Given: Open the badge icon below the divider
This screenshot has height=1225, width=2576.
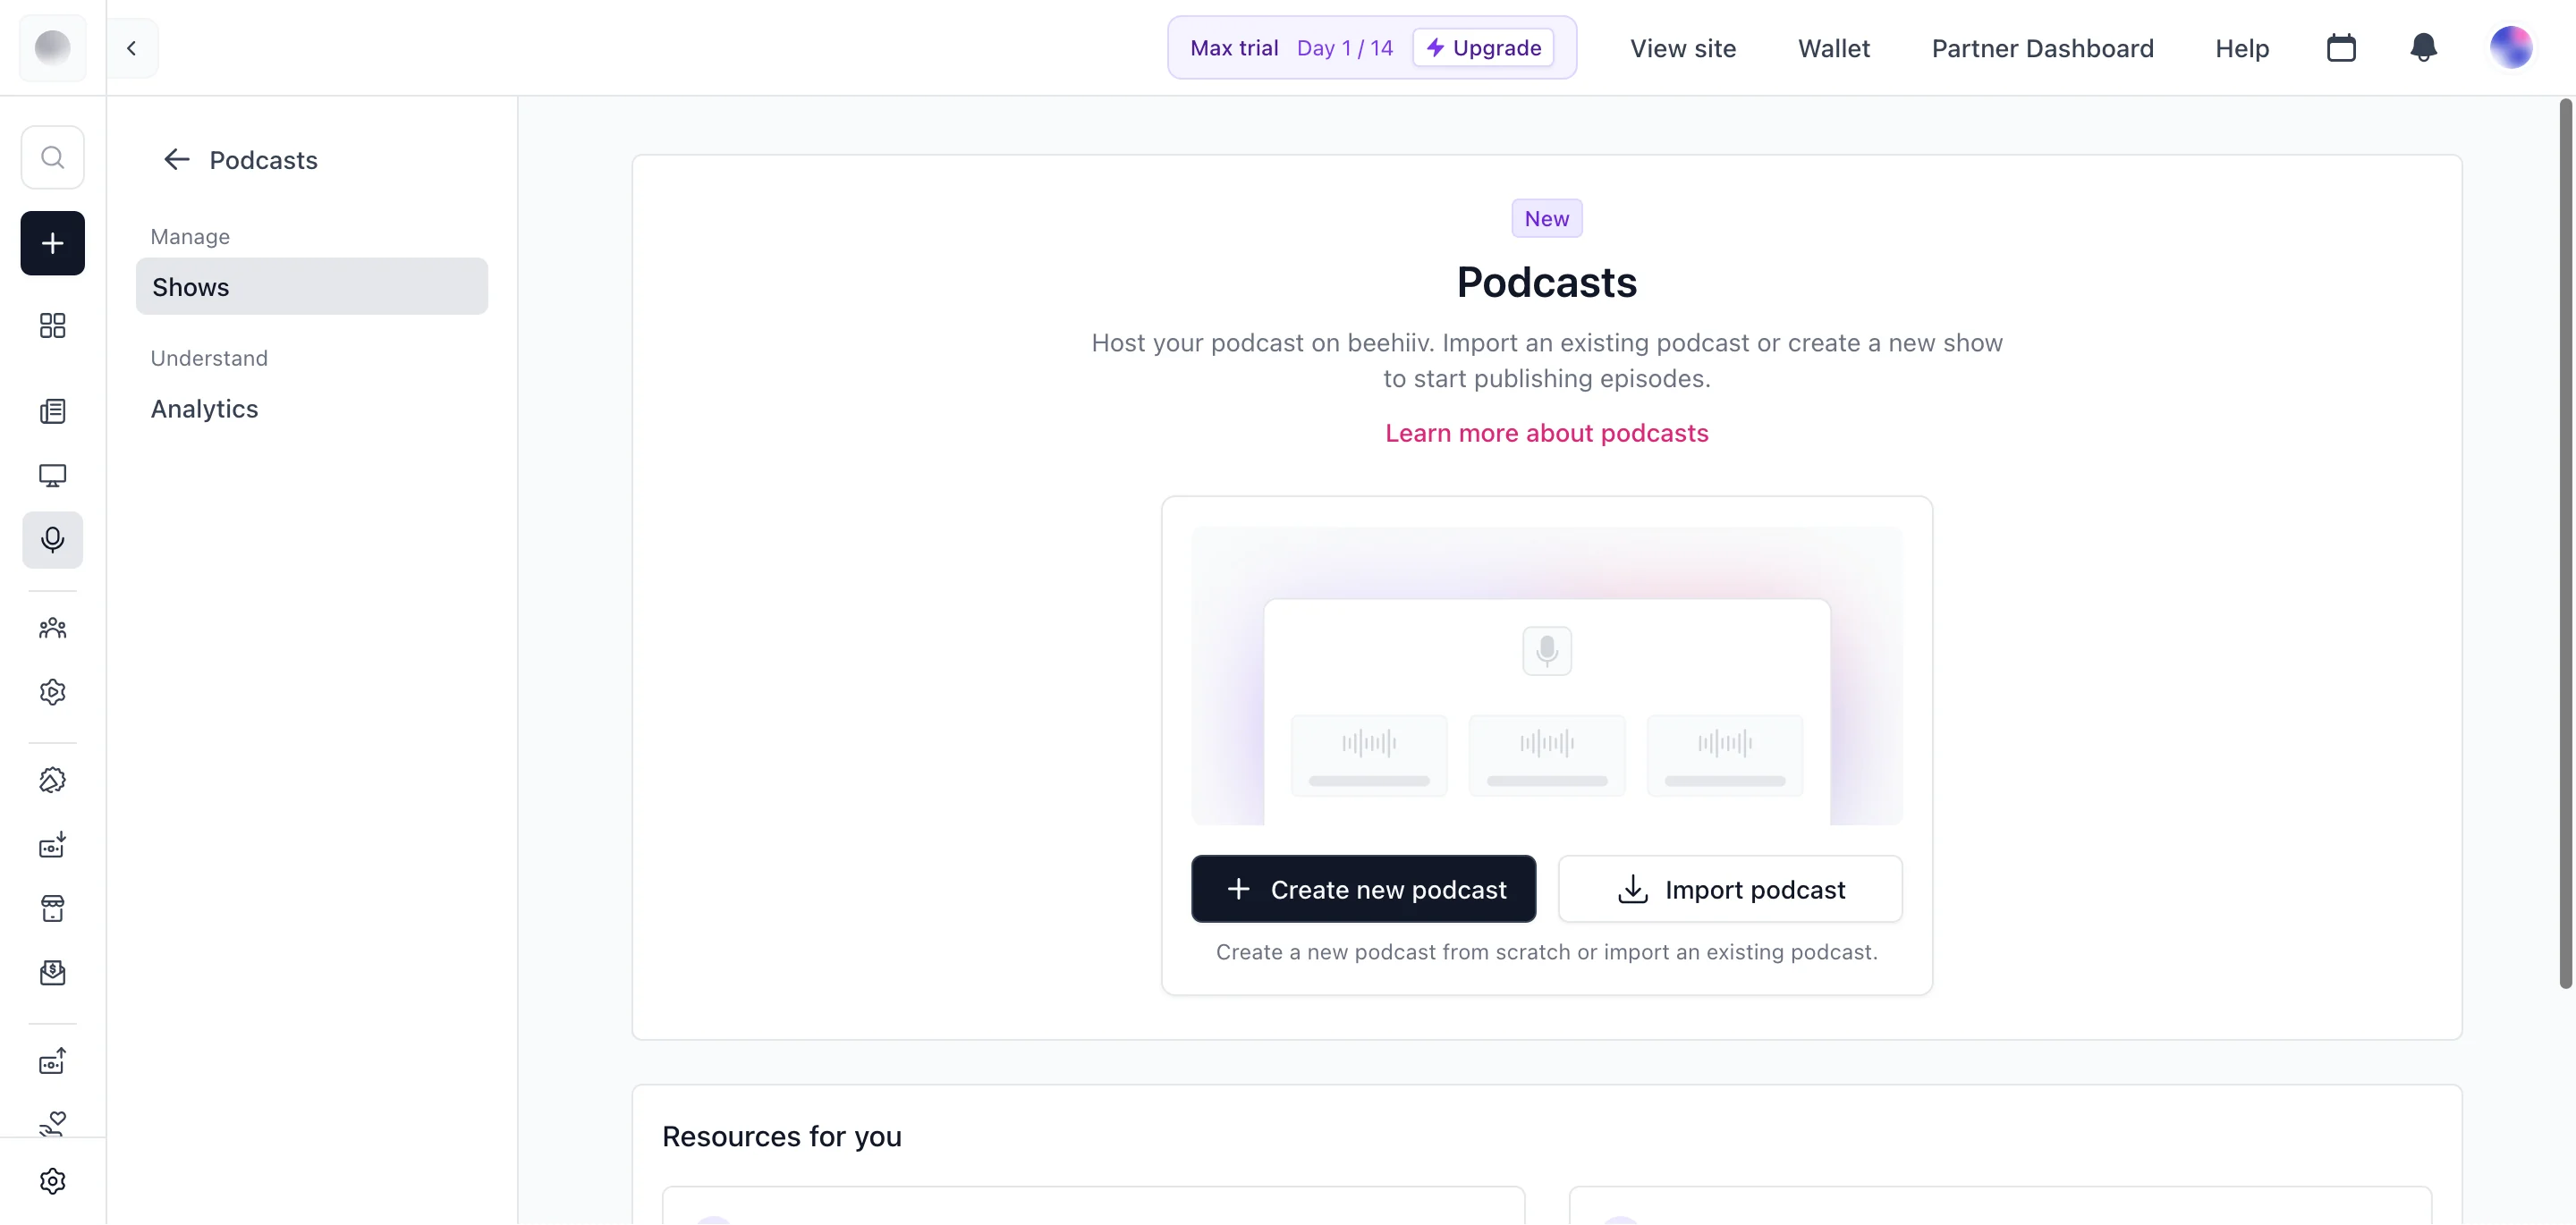Looking at the screenshot, I should click(52, 780).
